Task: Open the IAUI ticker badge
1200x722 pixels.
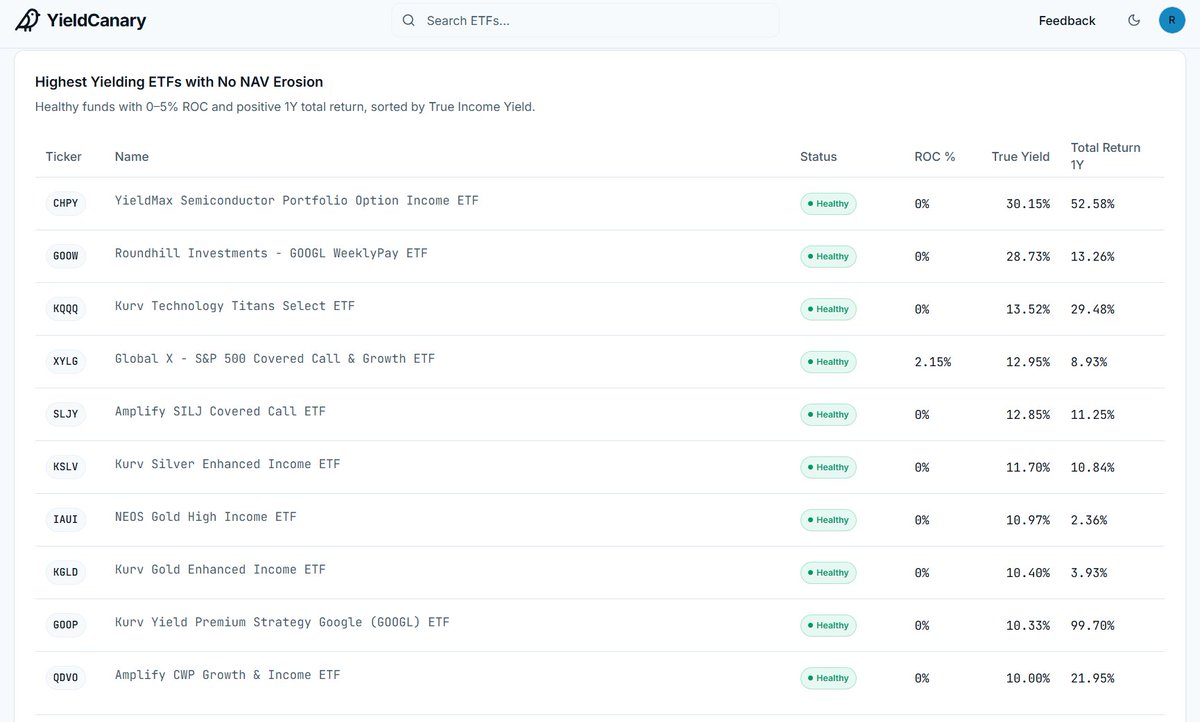Action: [65, 519]
